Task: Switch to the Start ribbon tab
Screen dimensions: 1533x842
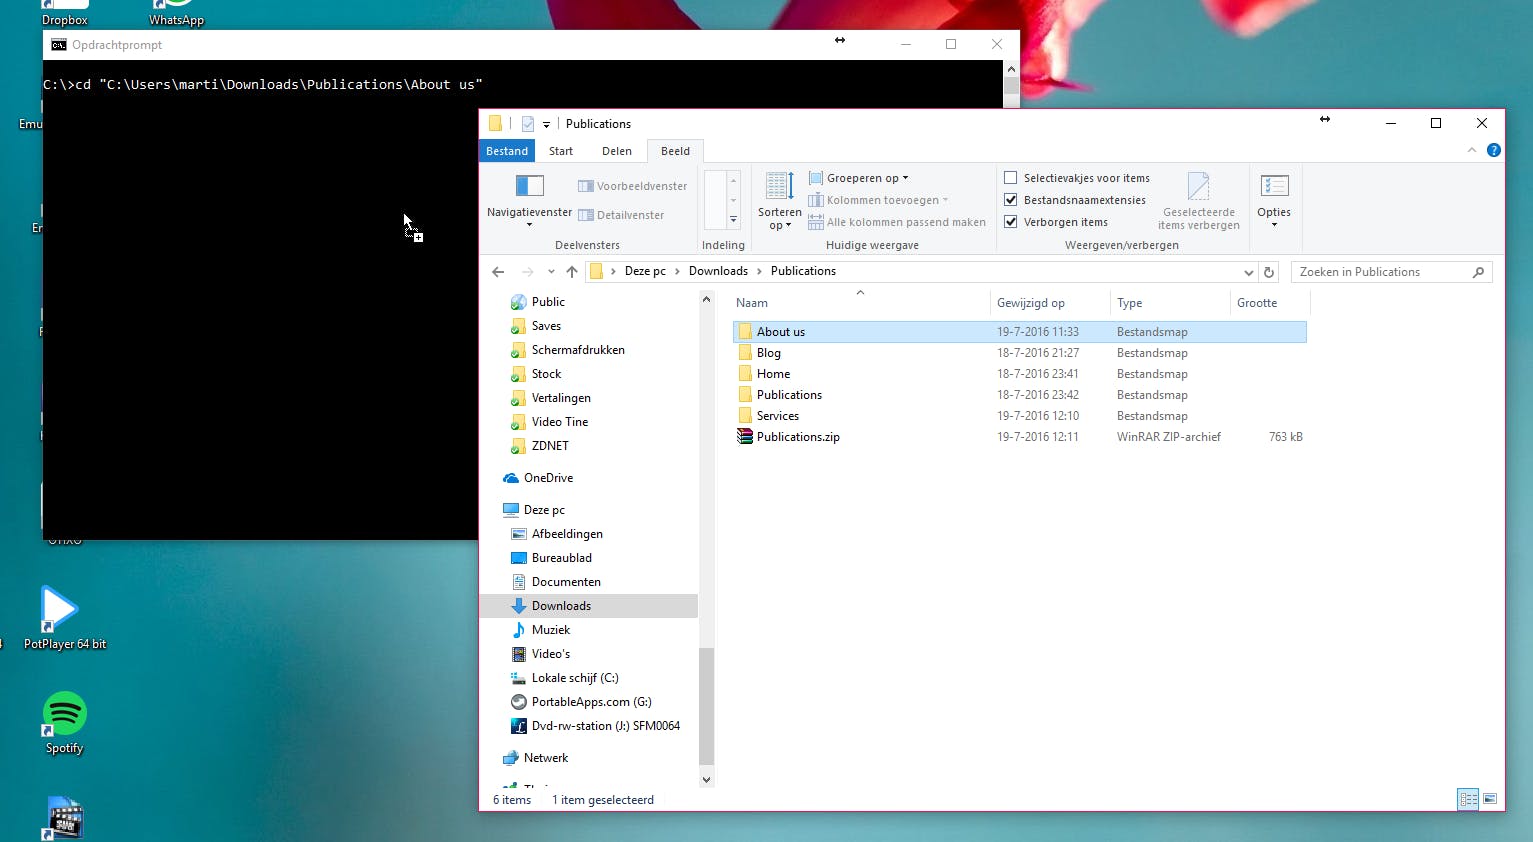Action: (x=560, y=150)
